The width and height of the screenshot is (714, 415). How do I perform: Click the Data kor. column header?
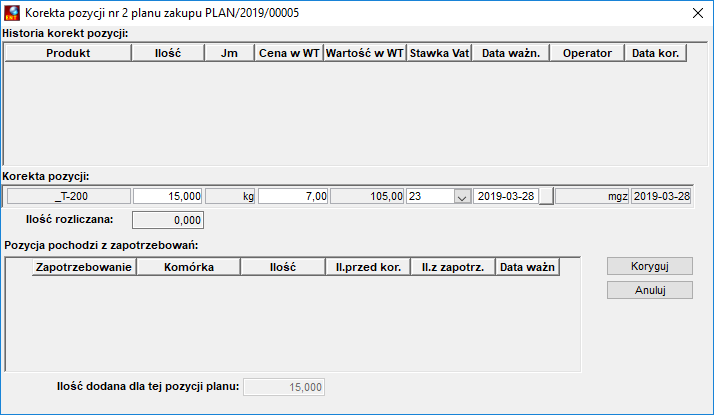pos(655,53)
